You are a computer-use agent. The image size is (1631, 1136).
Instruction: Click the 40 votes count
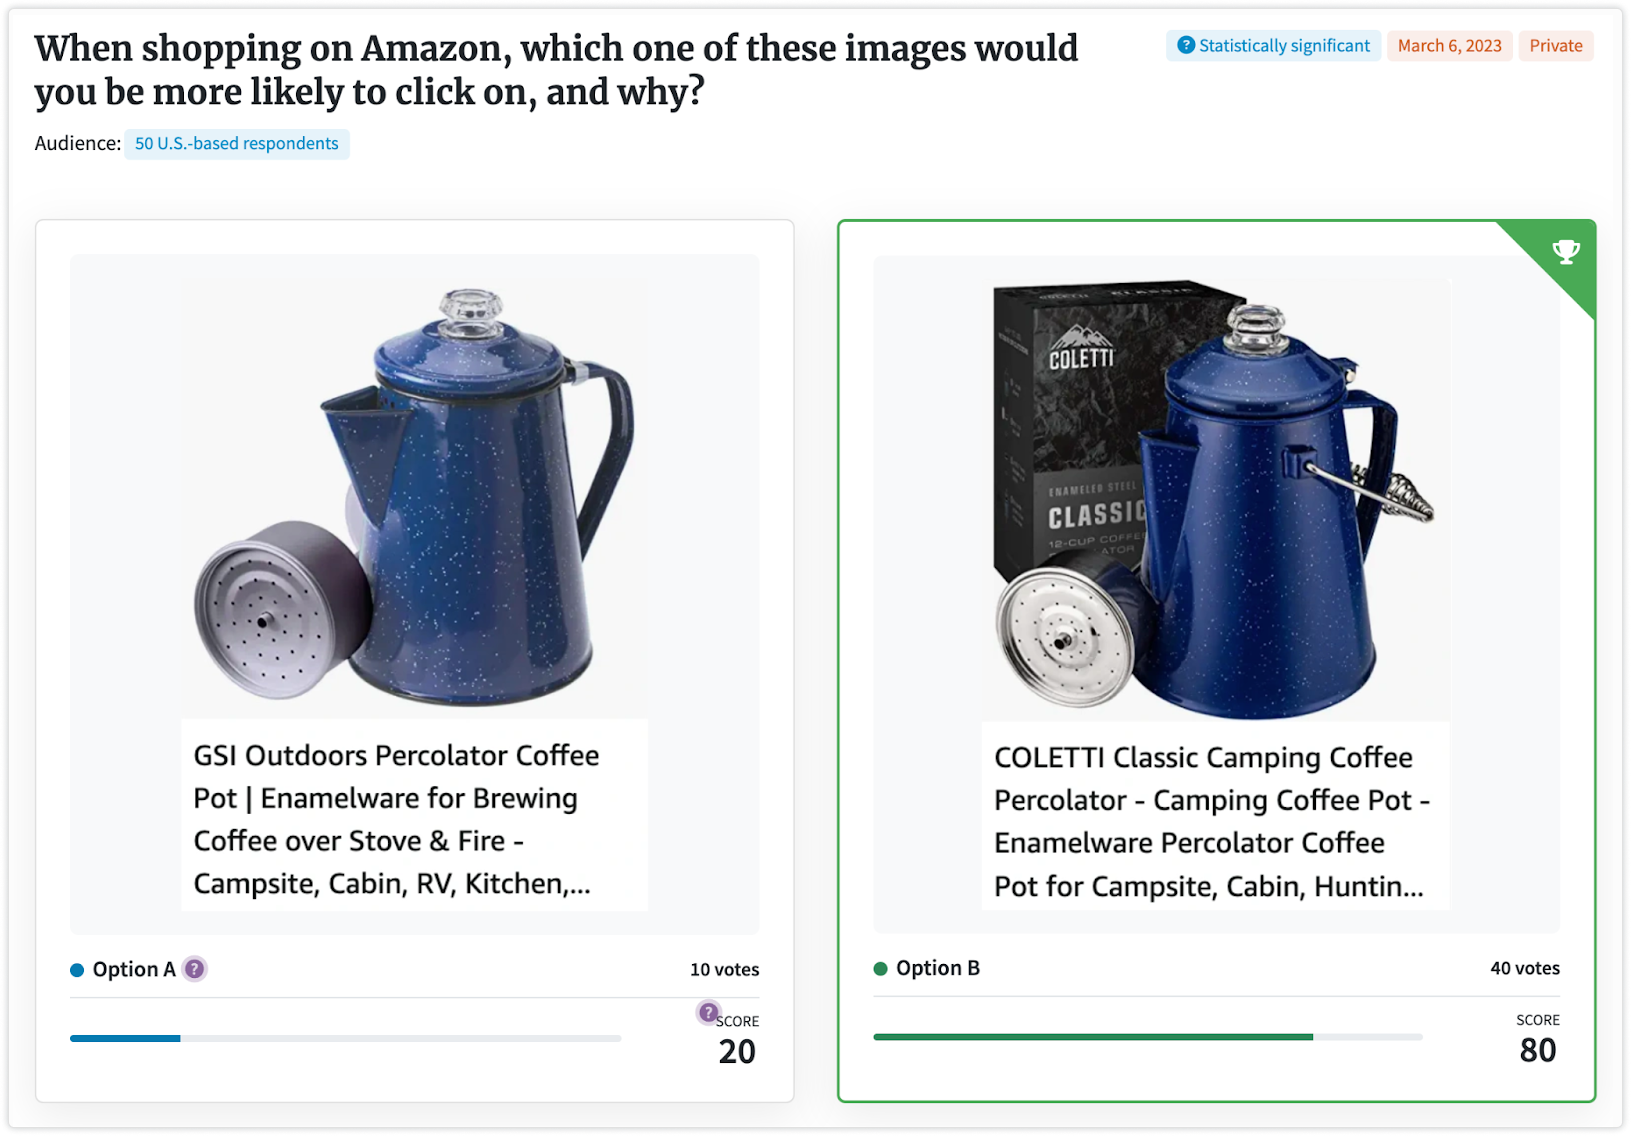[x=1524, y=968]
